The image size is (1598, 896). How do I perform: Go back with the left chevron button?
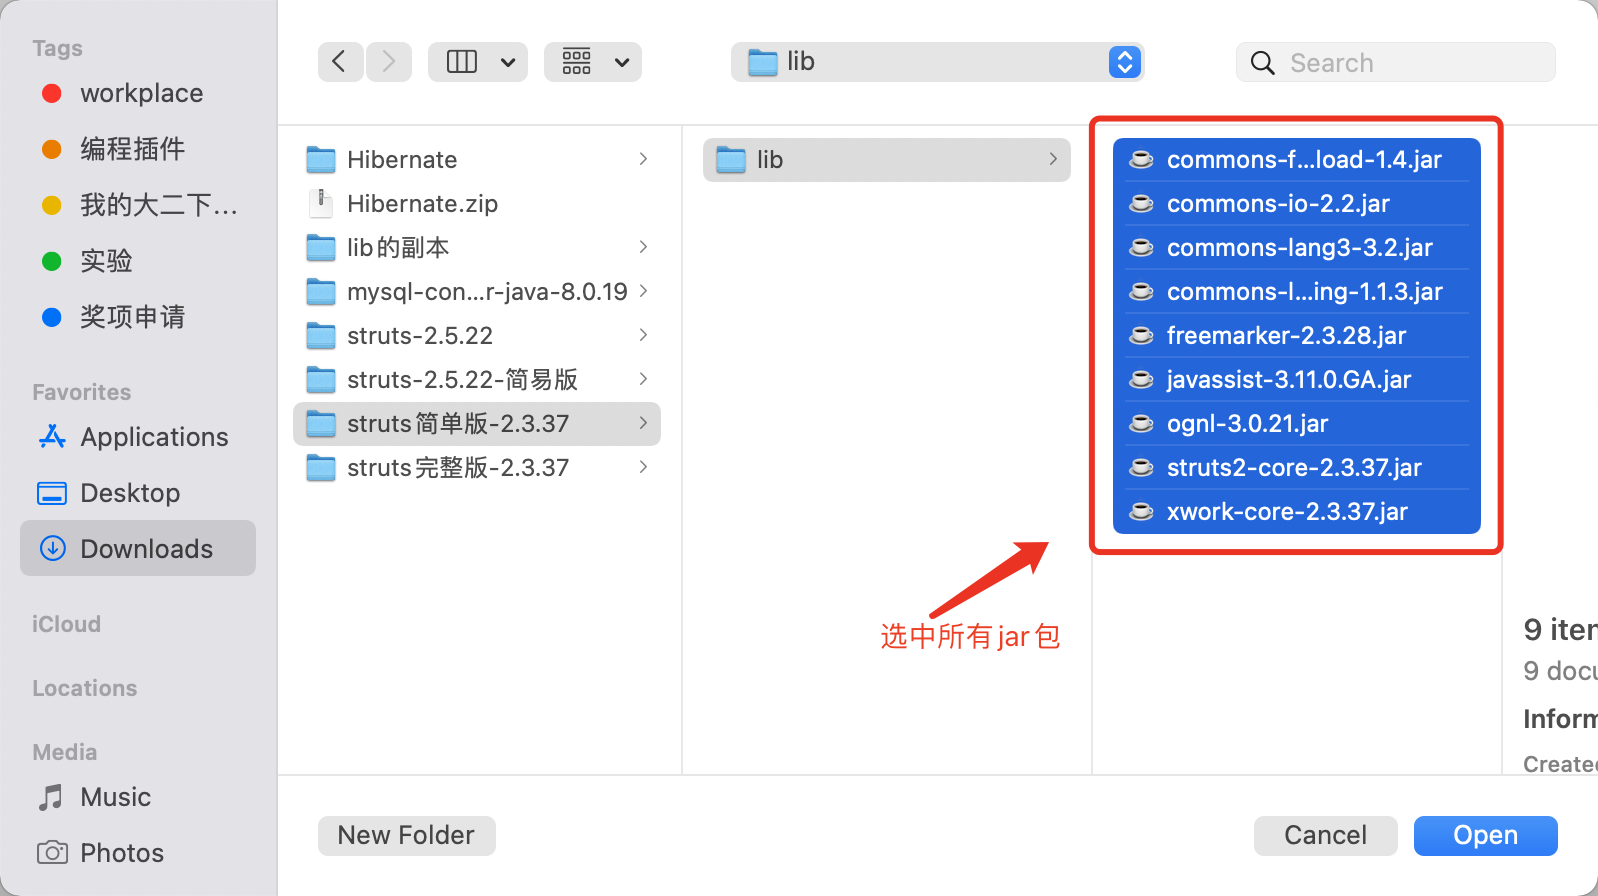click(340, 62)
